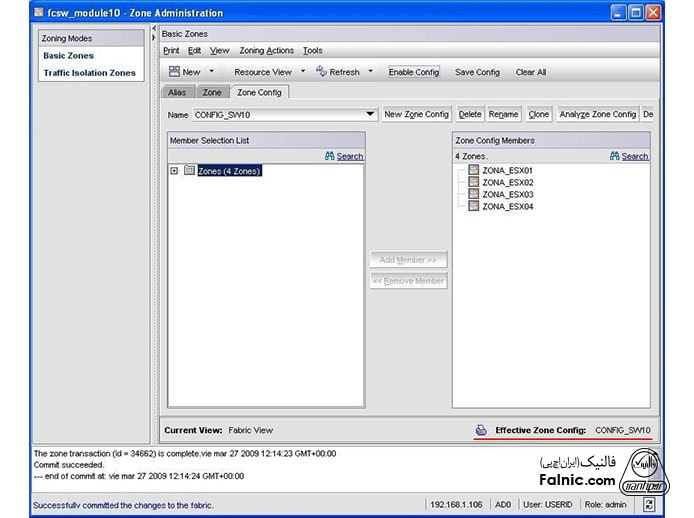Open the dropdown arrow next to Refresh

coord(370,72)
